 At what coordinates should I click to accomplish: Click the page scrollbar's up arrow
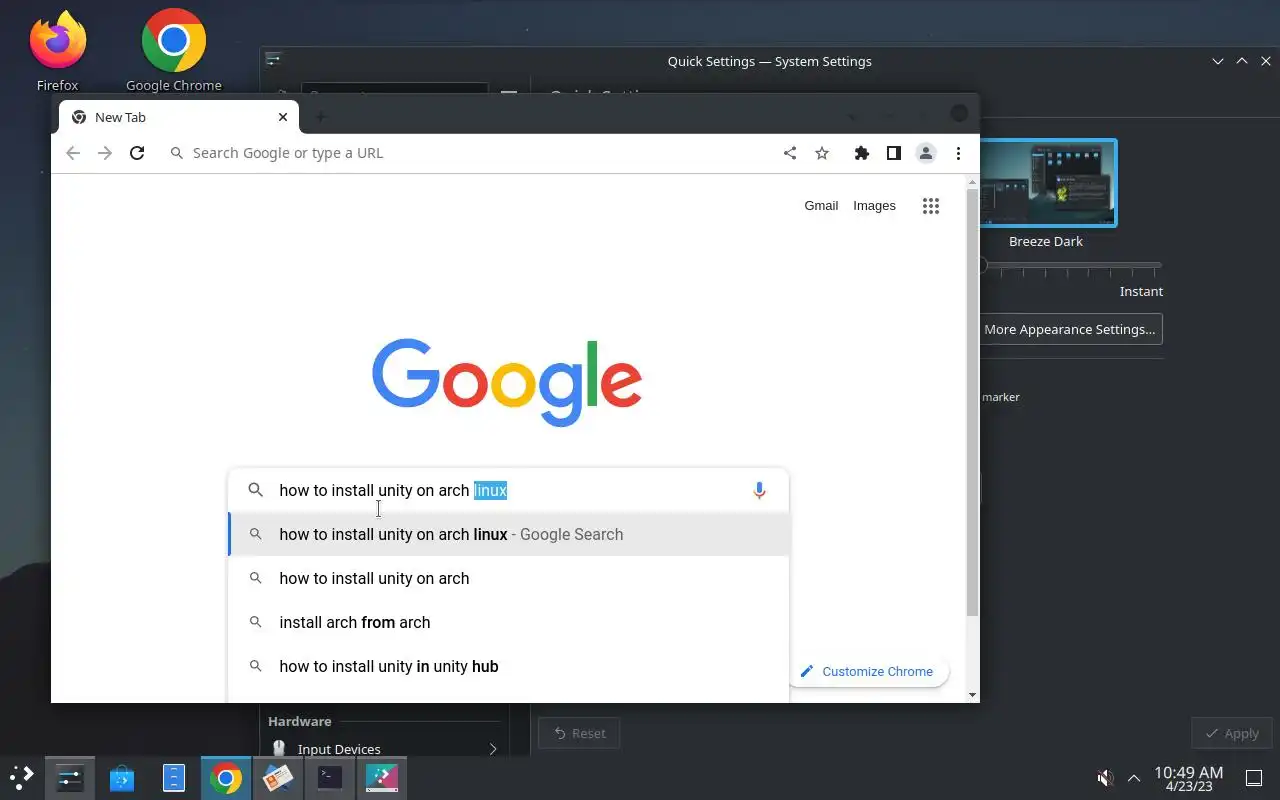[x=973, y=182]
